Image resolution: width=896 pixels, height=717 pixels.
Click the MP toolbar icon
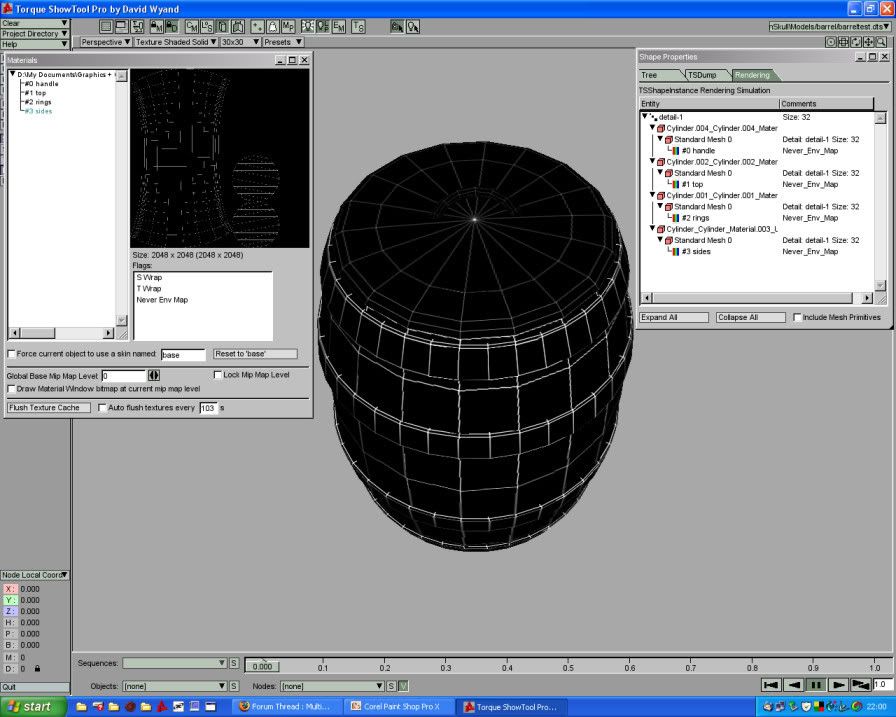click(x=288, y=26)
